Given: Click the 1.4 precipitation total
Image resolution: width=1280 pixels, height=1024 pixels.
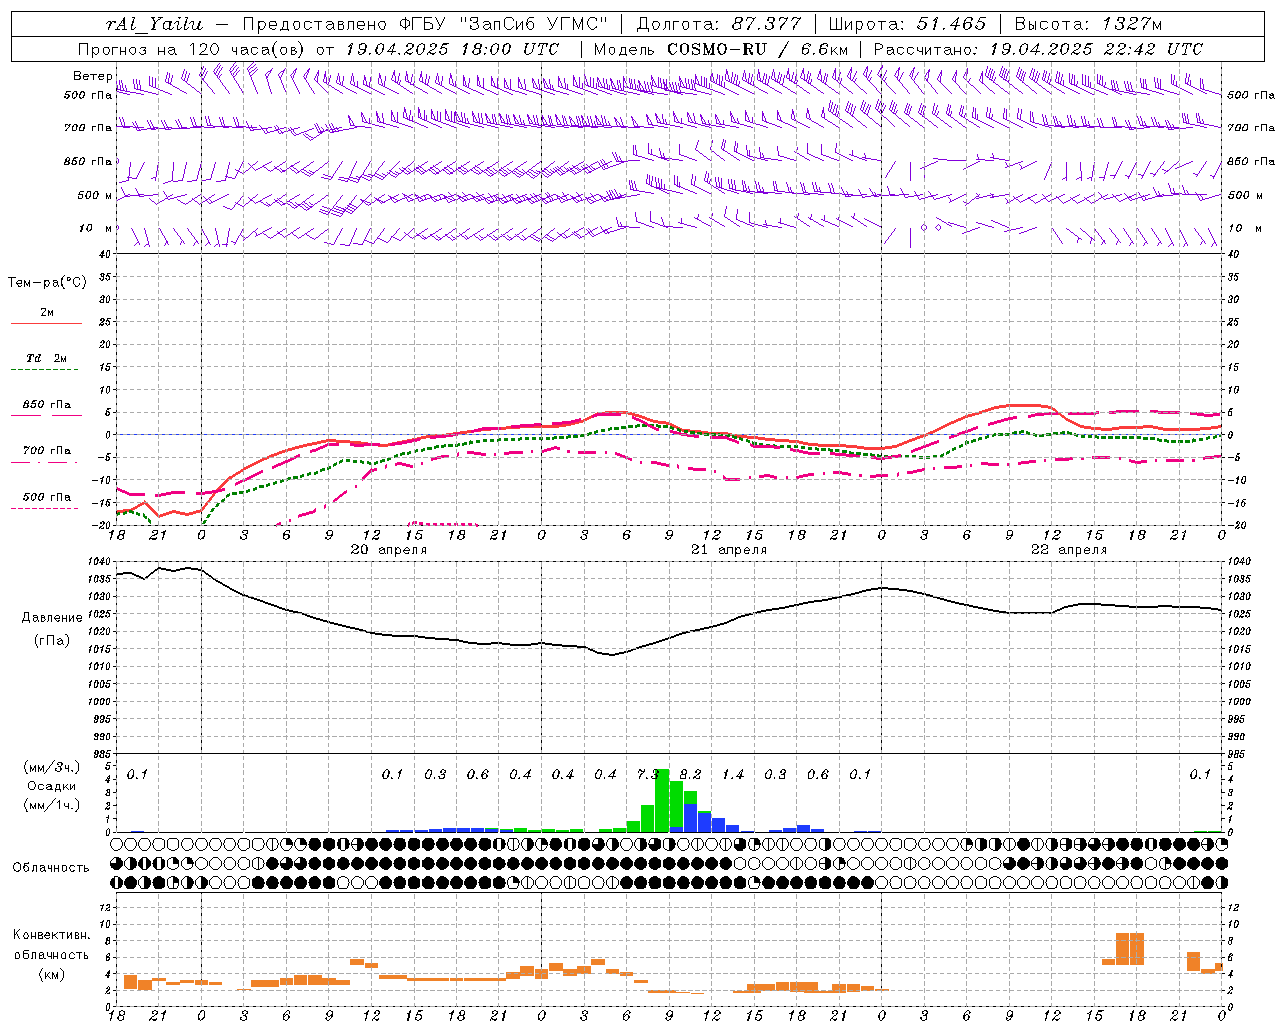Looking at the screenshot, I should (733, 775).
